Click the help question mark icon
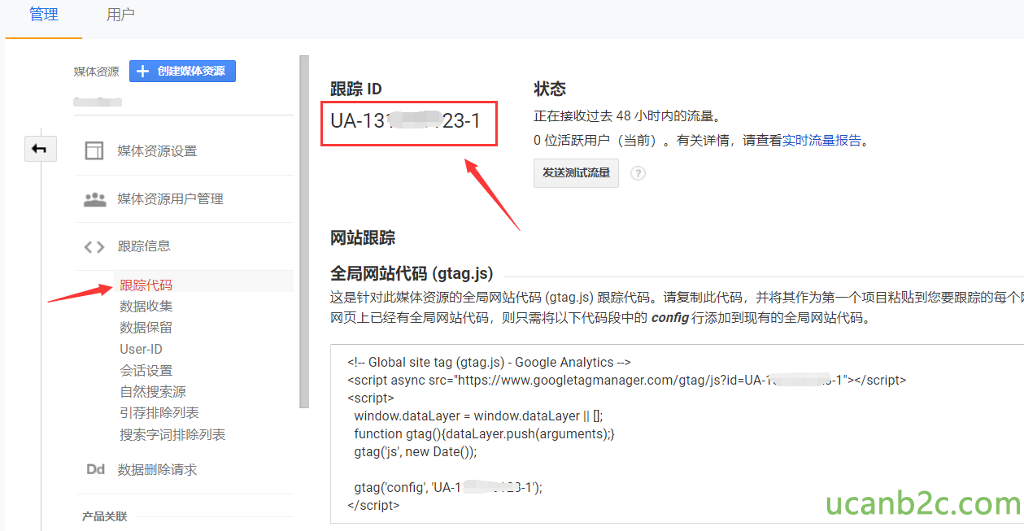The height and width of the screenshot is (531, 1024). tap(638, 173)
